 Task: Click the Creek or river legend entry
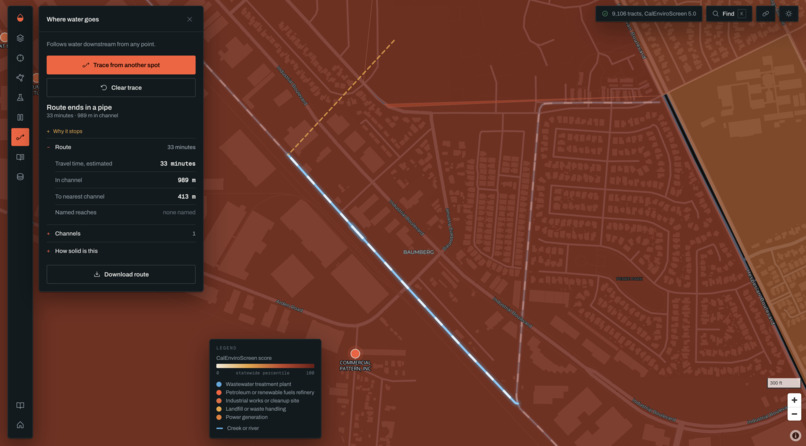237,428
